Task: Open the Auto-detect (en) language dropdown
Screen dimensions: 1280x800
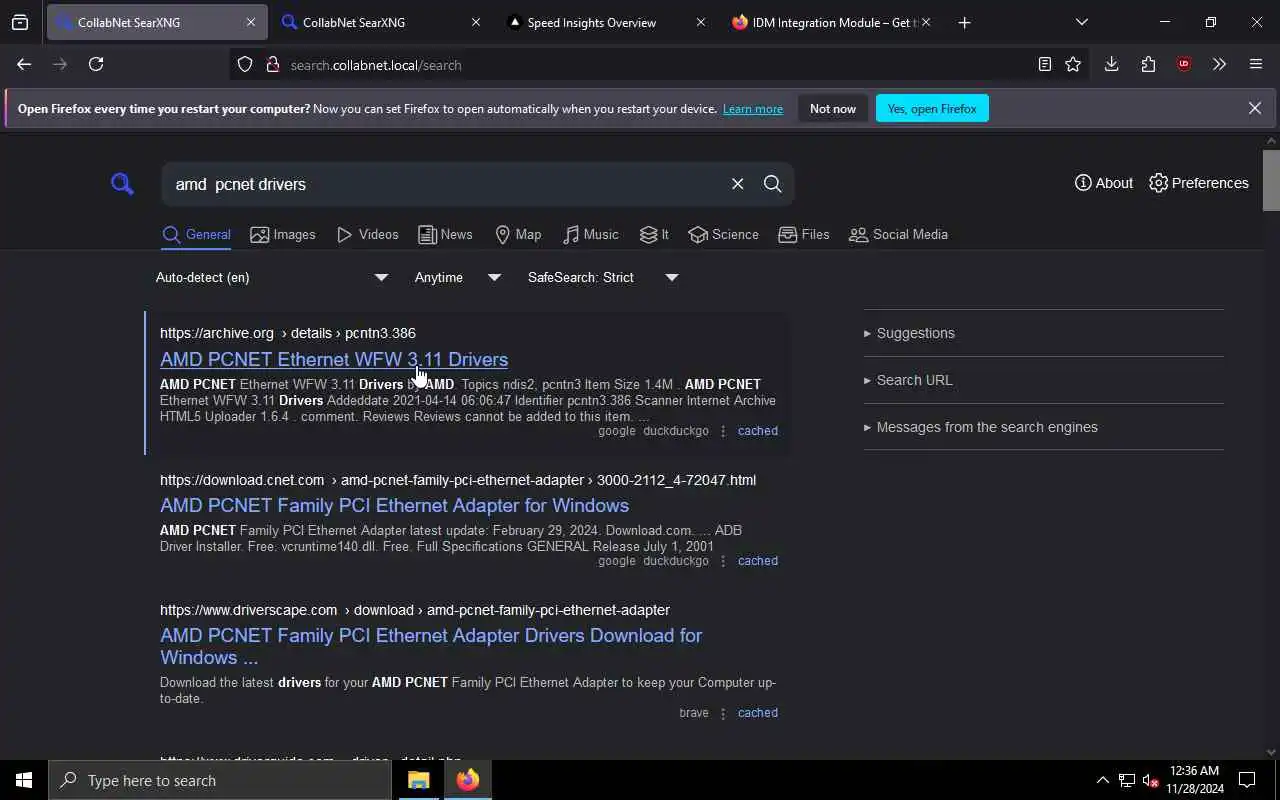Action: (x=271, y=278)
